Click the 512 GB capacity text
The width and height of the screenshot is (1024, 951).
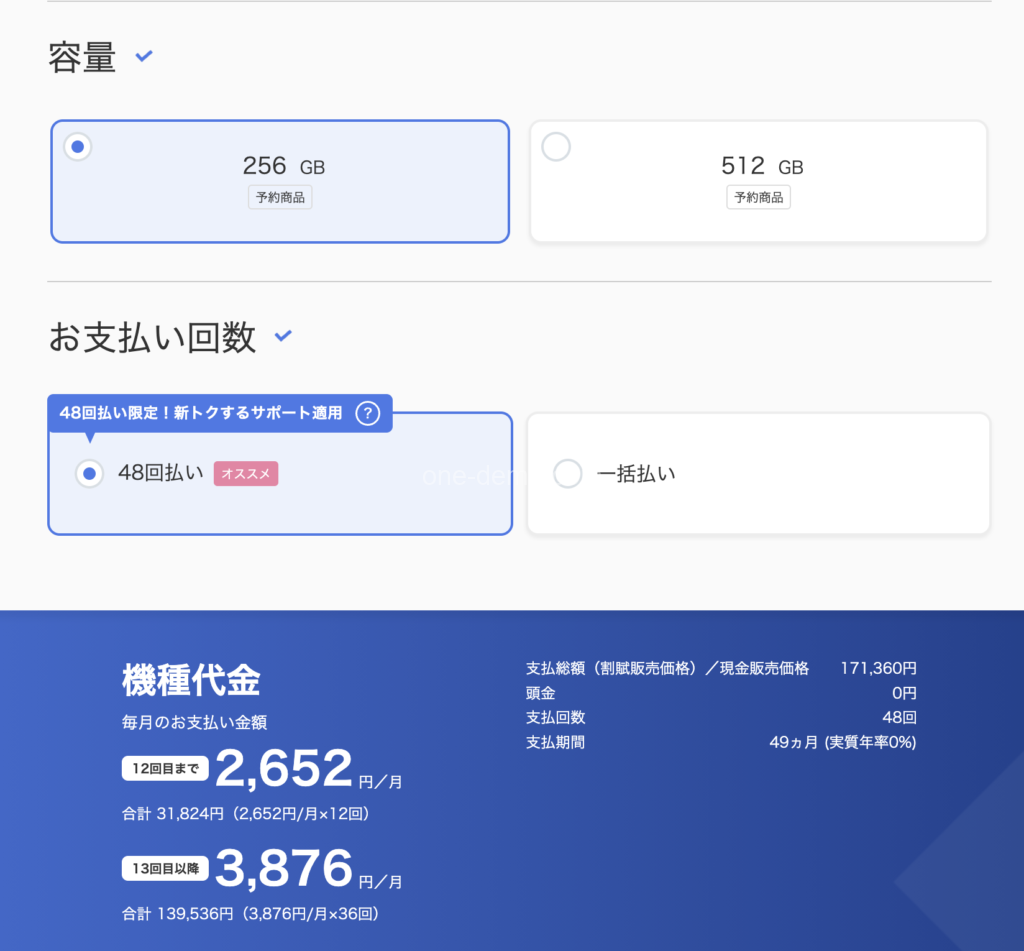coord(761,166)
